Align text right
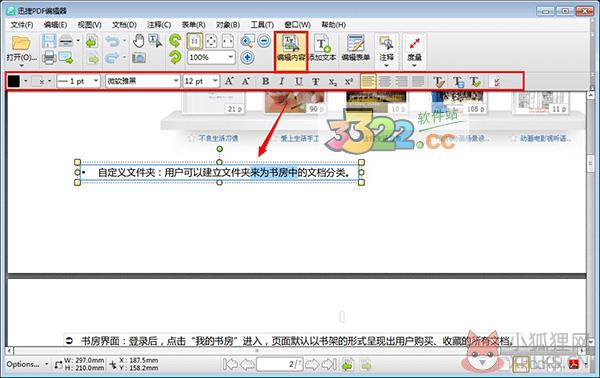 (401, 81)
